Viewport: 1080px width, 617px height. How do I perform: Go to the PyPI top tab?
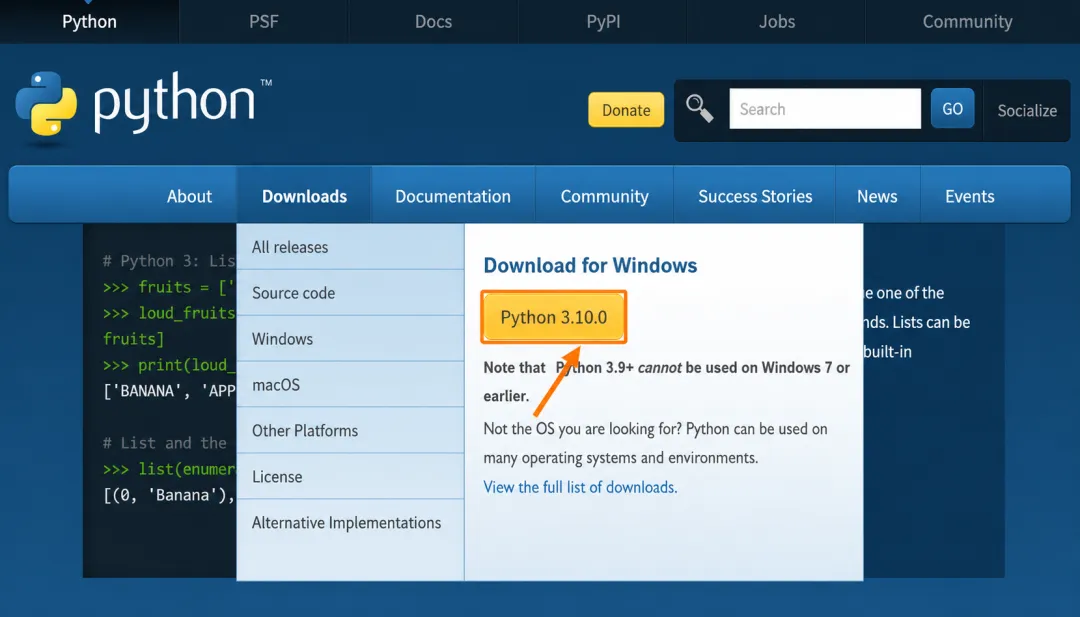603,21
